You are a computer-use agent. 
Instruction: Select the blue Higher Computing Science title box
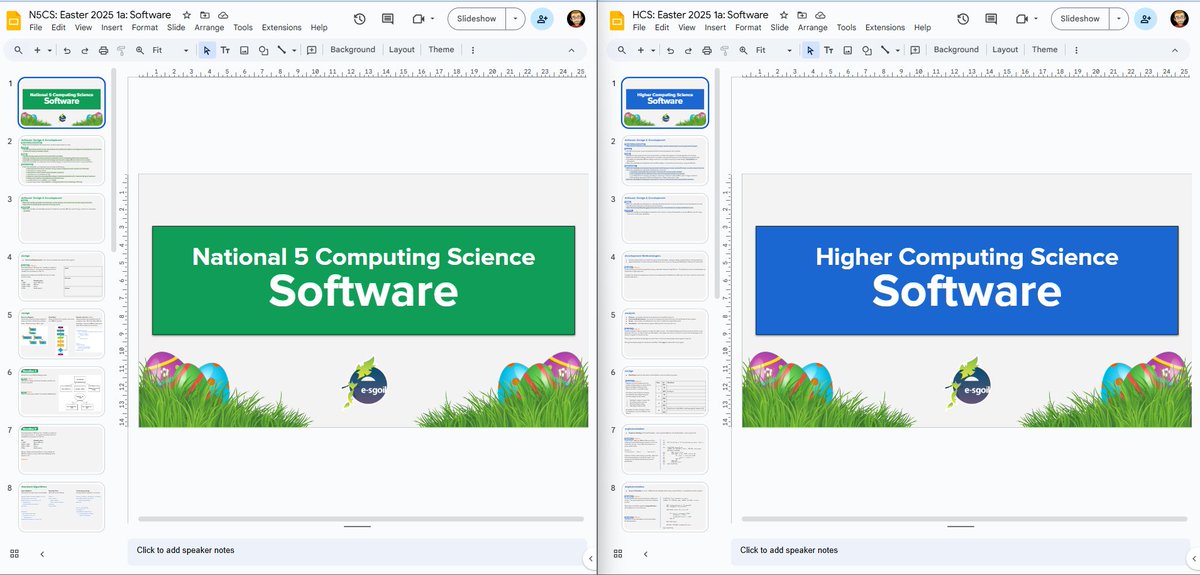click(x=967, y=280)
